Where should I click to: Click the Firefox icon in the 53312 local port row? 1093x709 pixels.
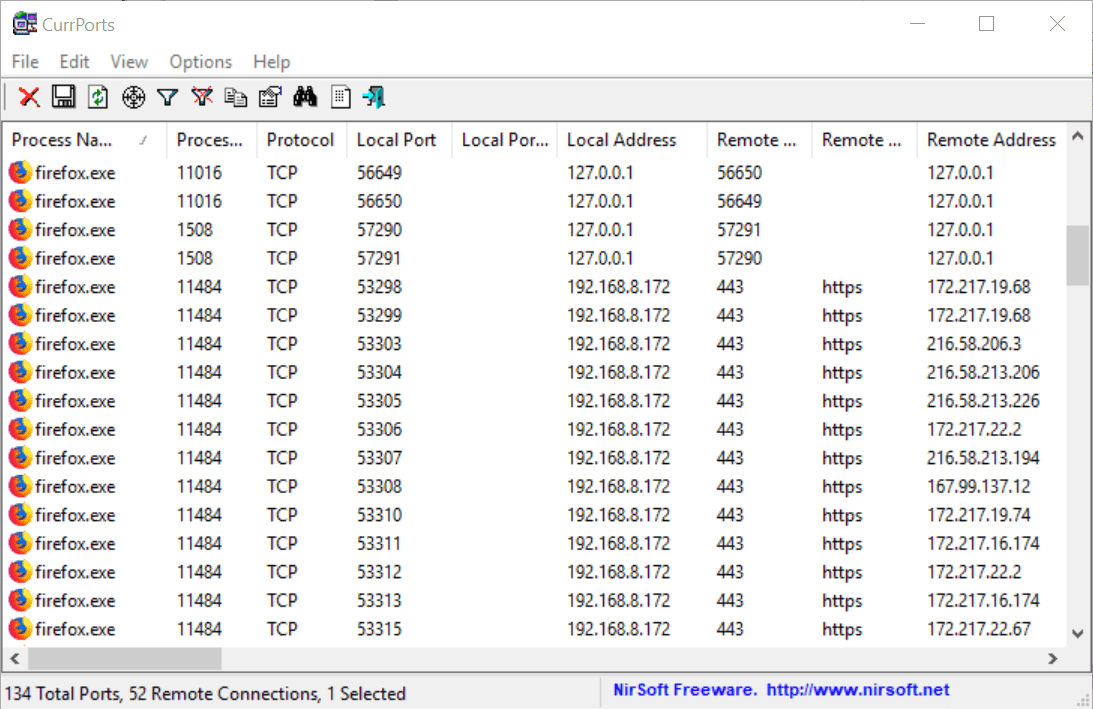point(20,572)
